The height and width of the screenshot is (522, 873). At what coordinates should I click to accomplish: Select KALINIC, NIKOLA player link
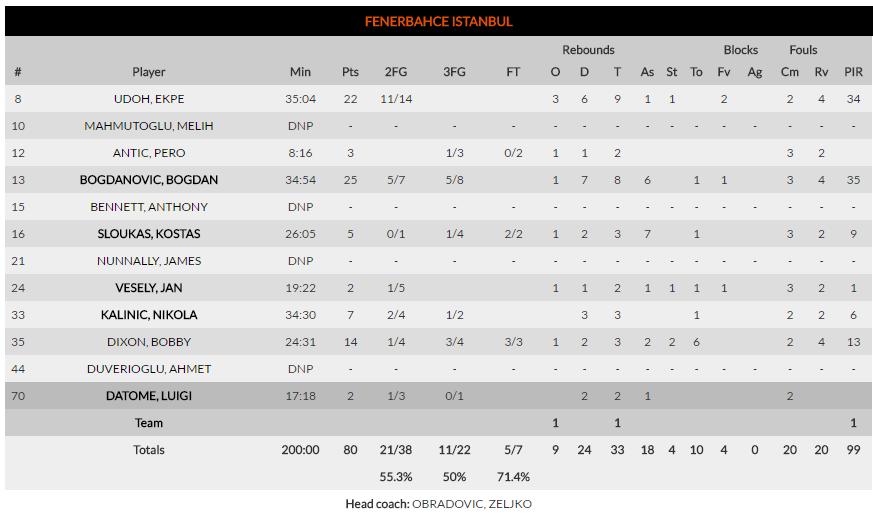click(x=149, y=315)
